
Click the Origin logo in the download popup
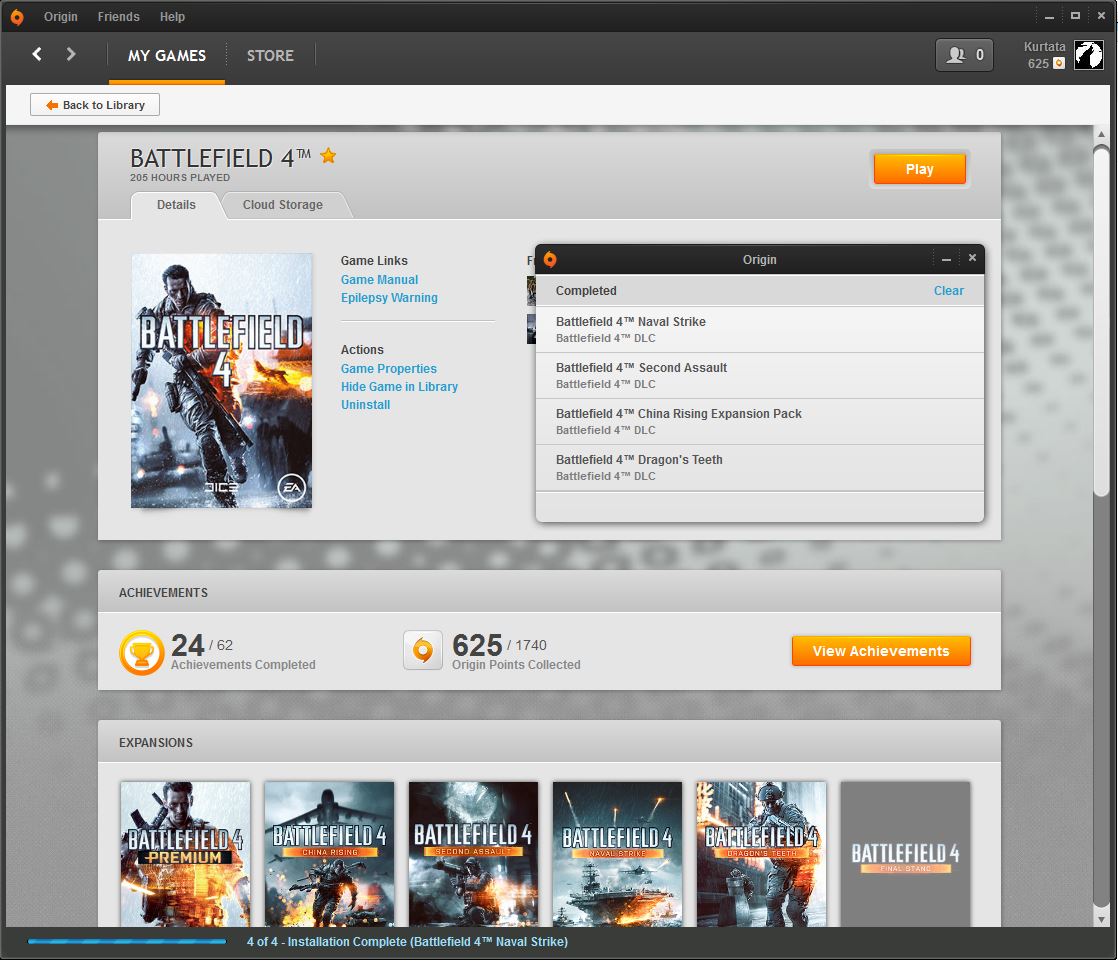550,259
